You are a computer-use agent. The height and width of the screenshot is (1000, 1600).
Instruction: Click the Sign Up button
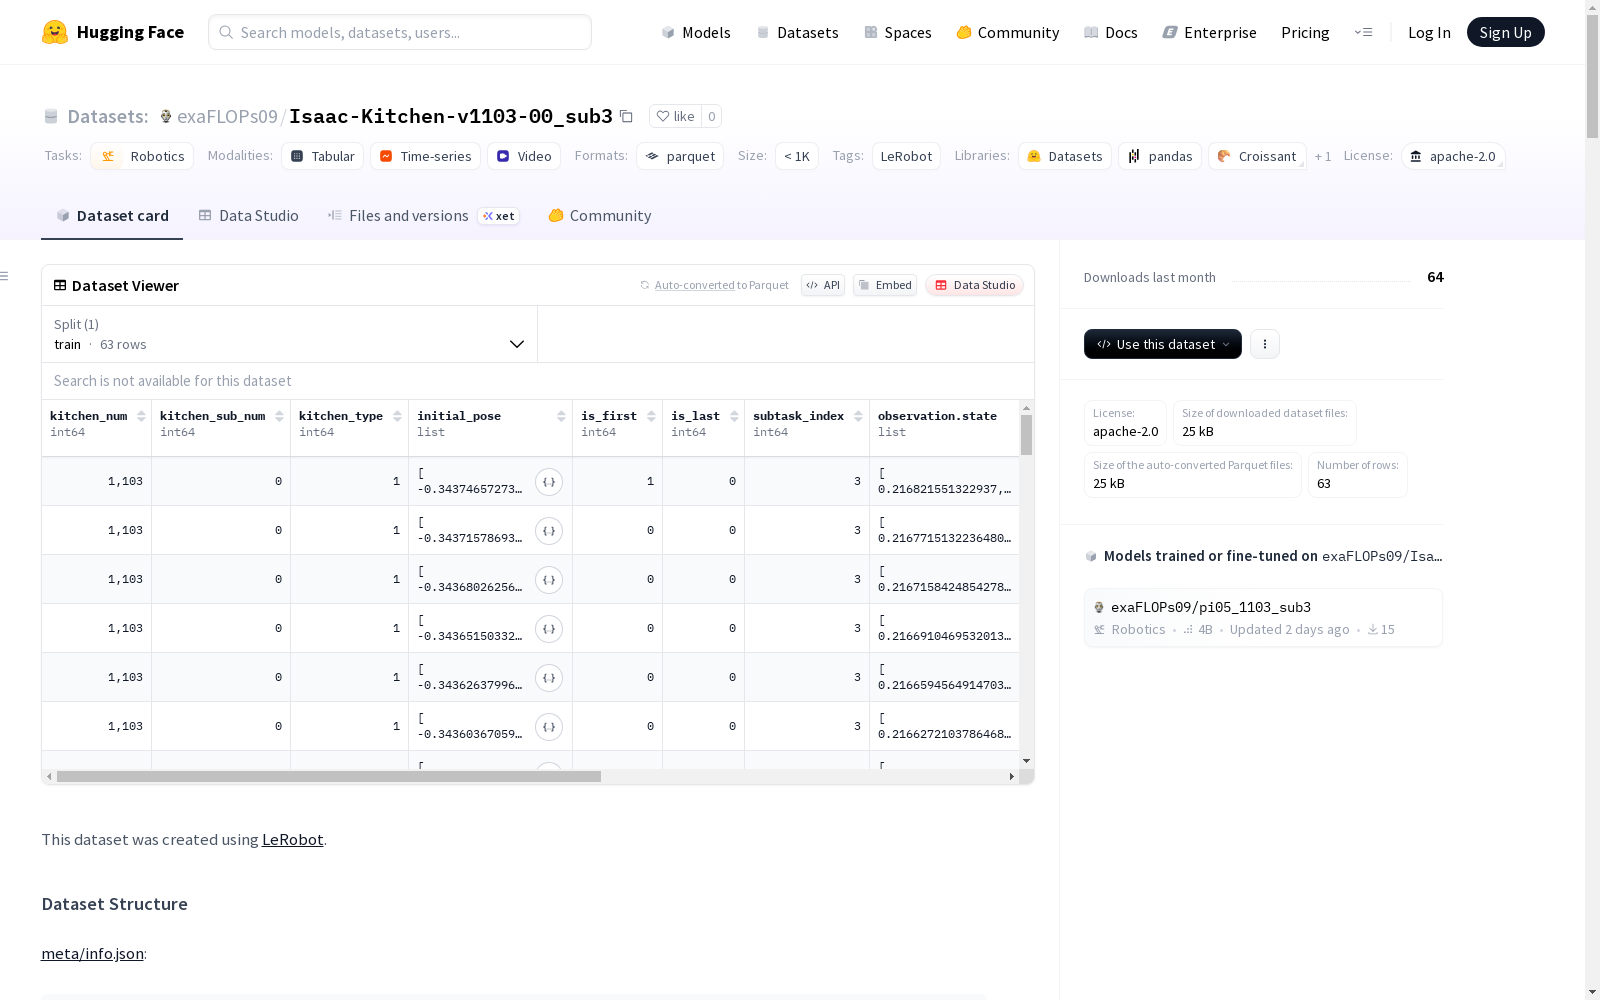(x=1506, y=32)
